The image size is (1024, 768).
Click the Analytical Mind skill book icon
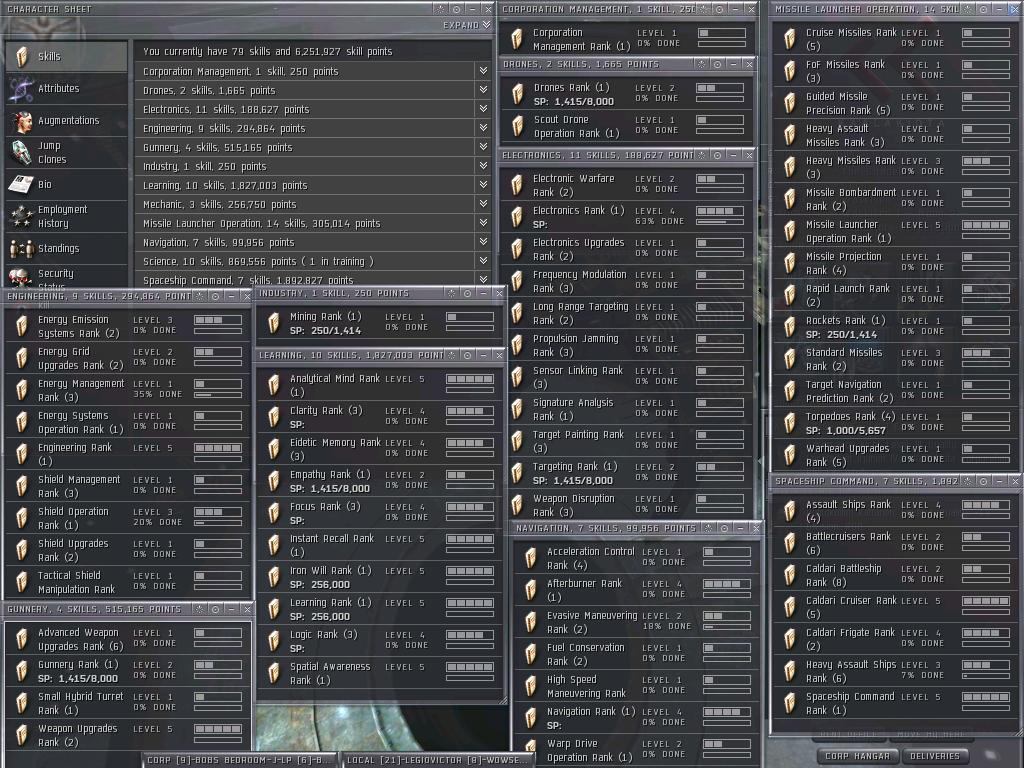[274, 385]
